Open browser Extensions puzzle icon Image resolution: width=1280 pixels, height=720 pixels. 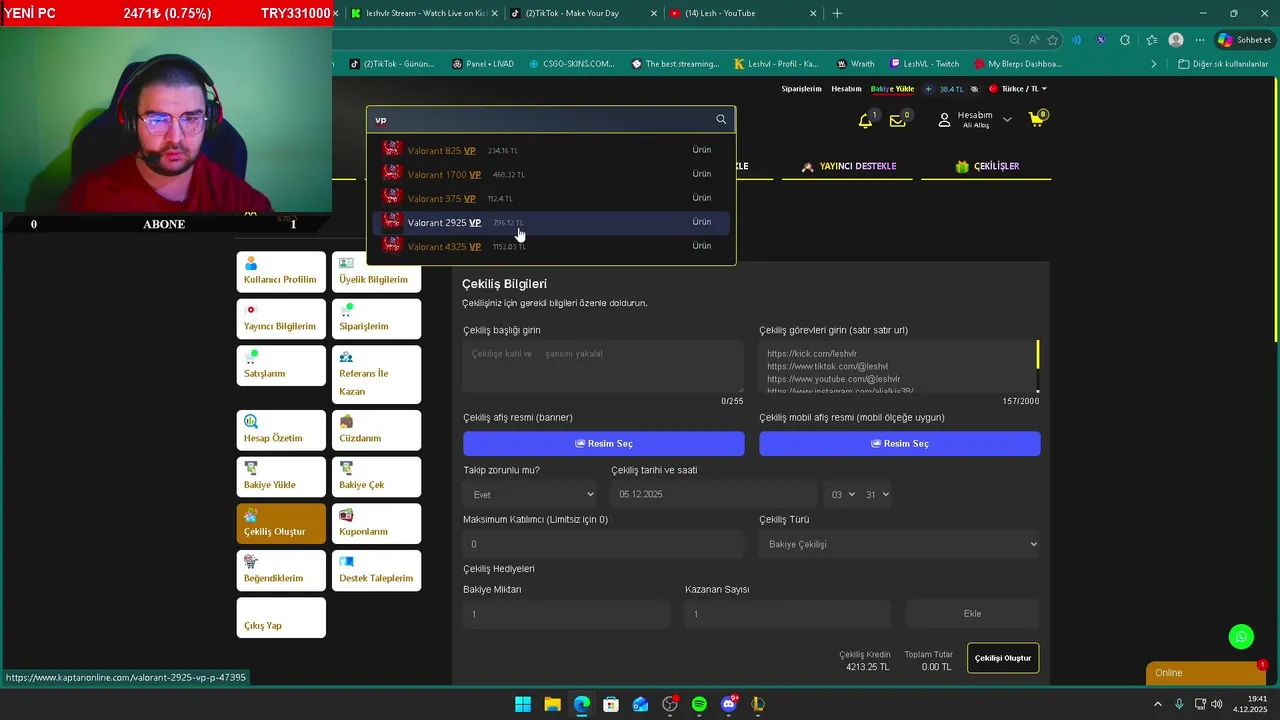point(1125,40)
